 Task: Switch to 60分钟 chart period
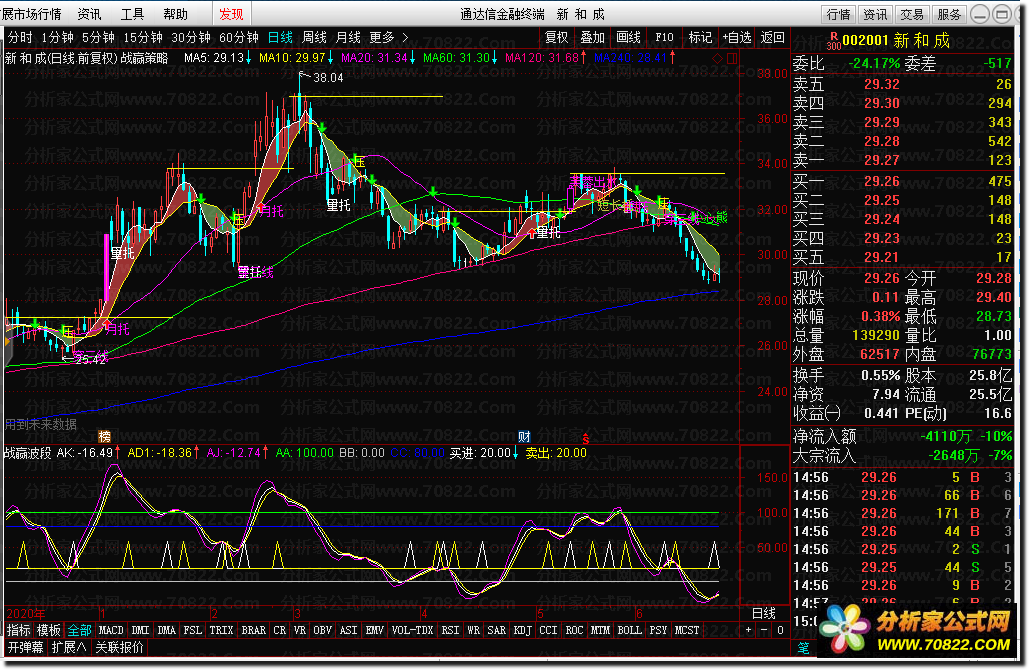pos(238,37)
